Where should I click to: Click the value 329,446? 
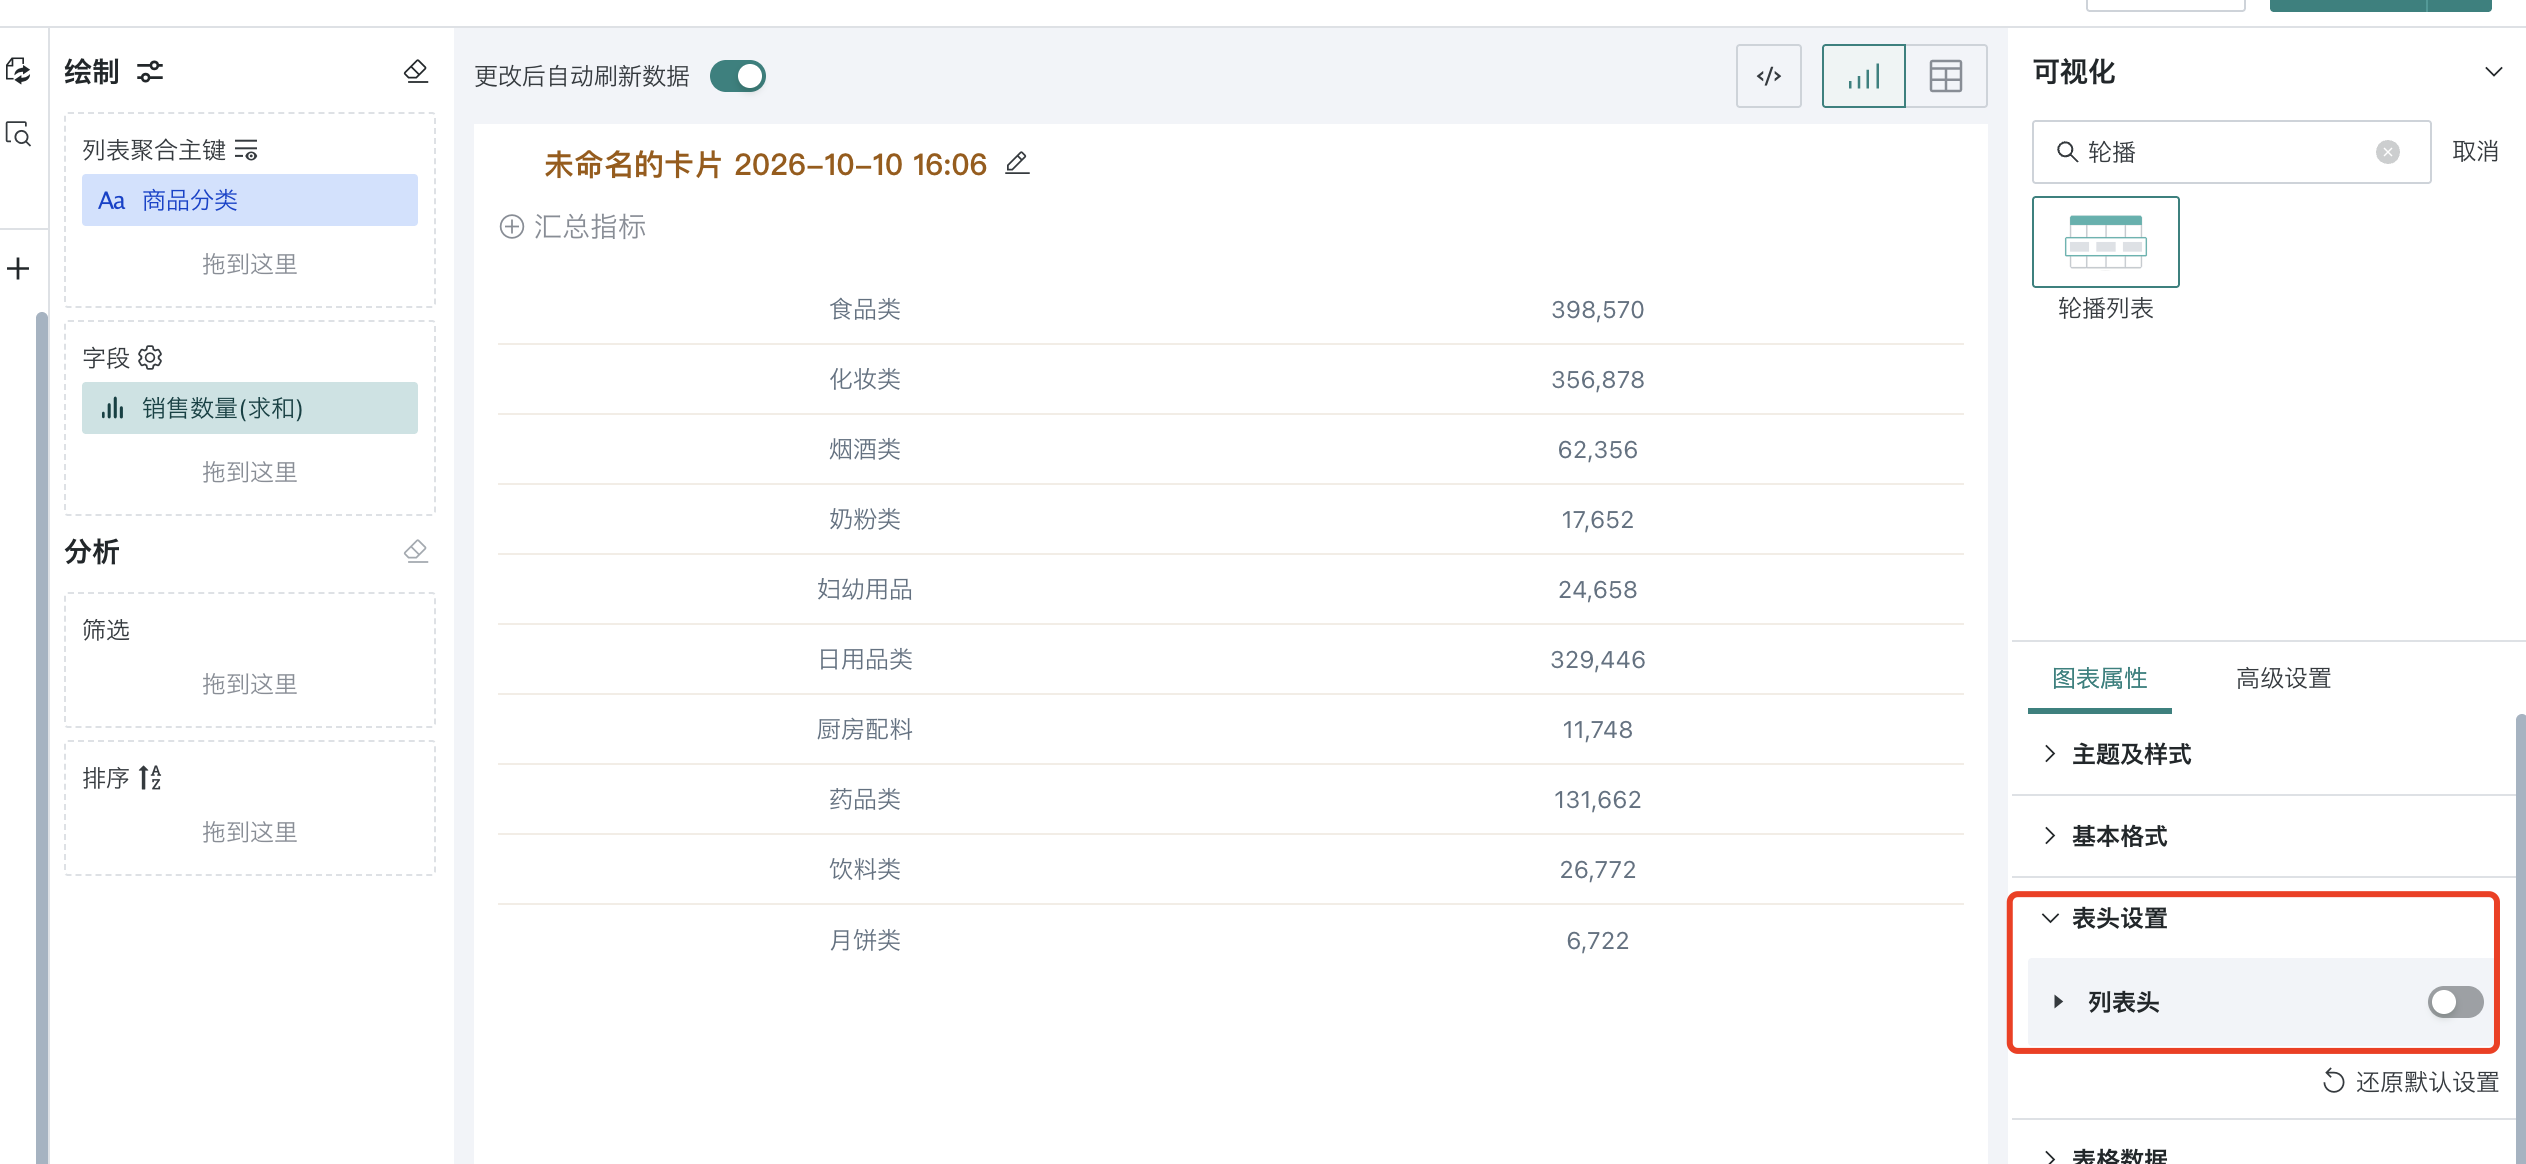point(1597,660)
